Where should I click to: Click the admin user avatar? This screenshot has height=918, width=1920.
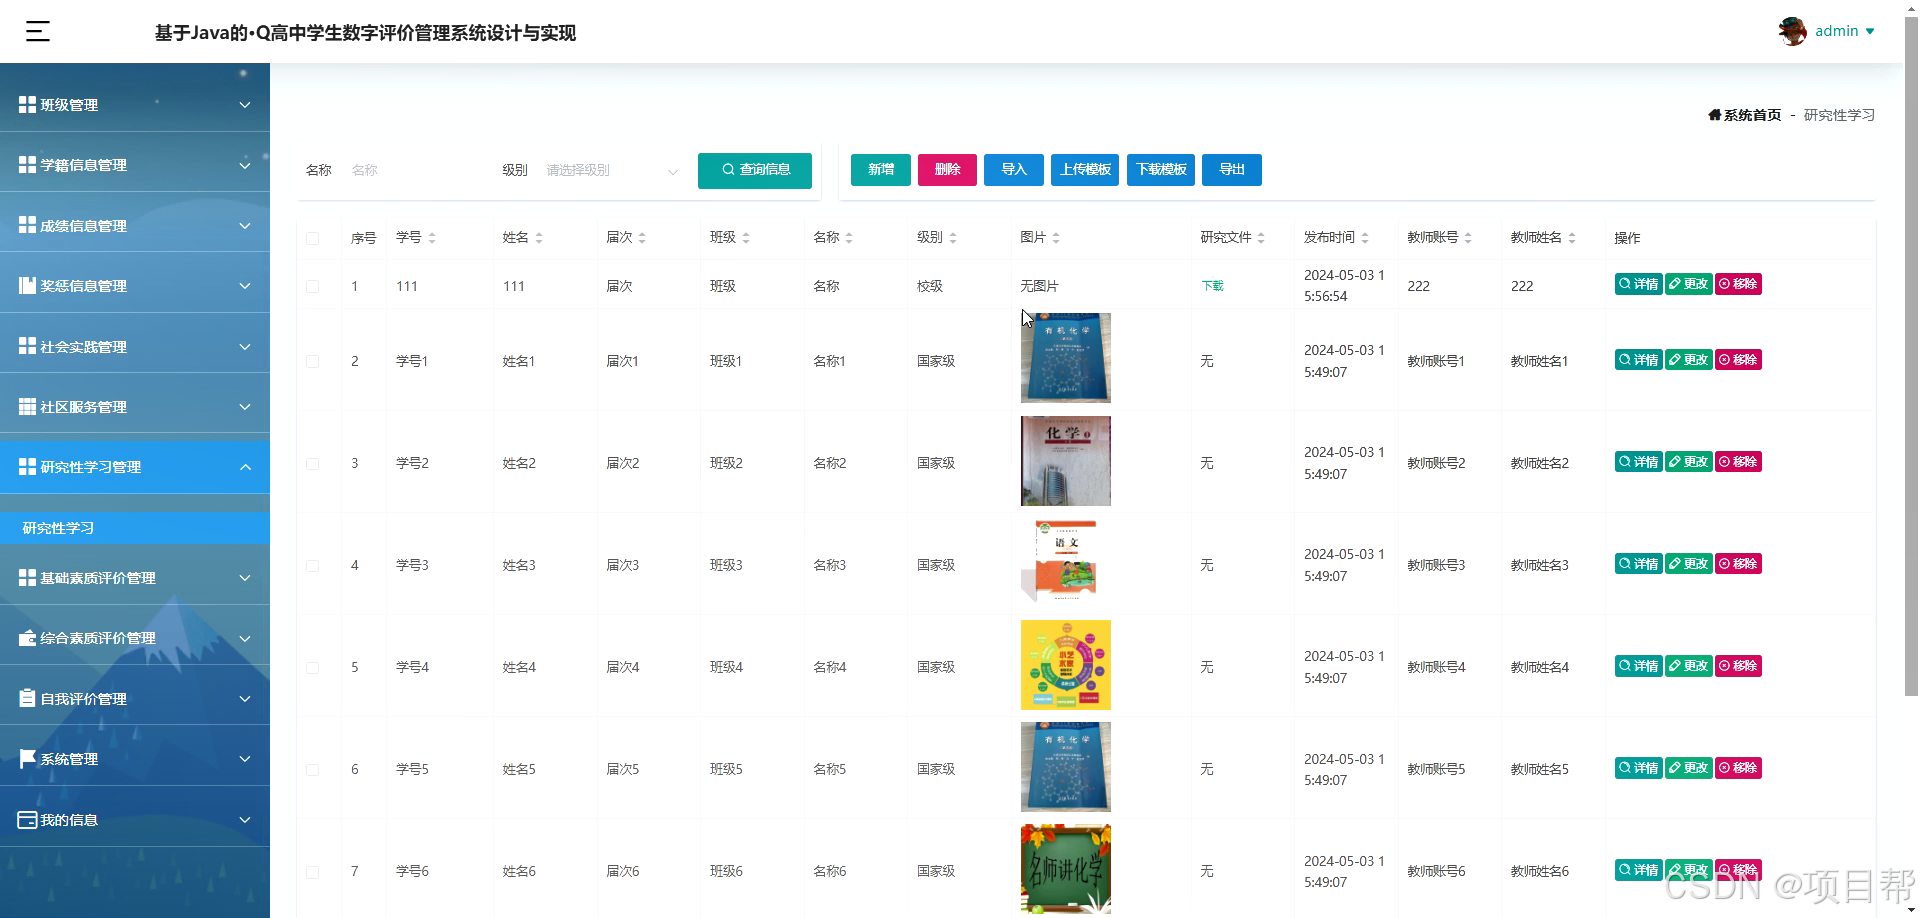(x=1792, y=31)
